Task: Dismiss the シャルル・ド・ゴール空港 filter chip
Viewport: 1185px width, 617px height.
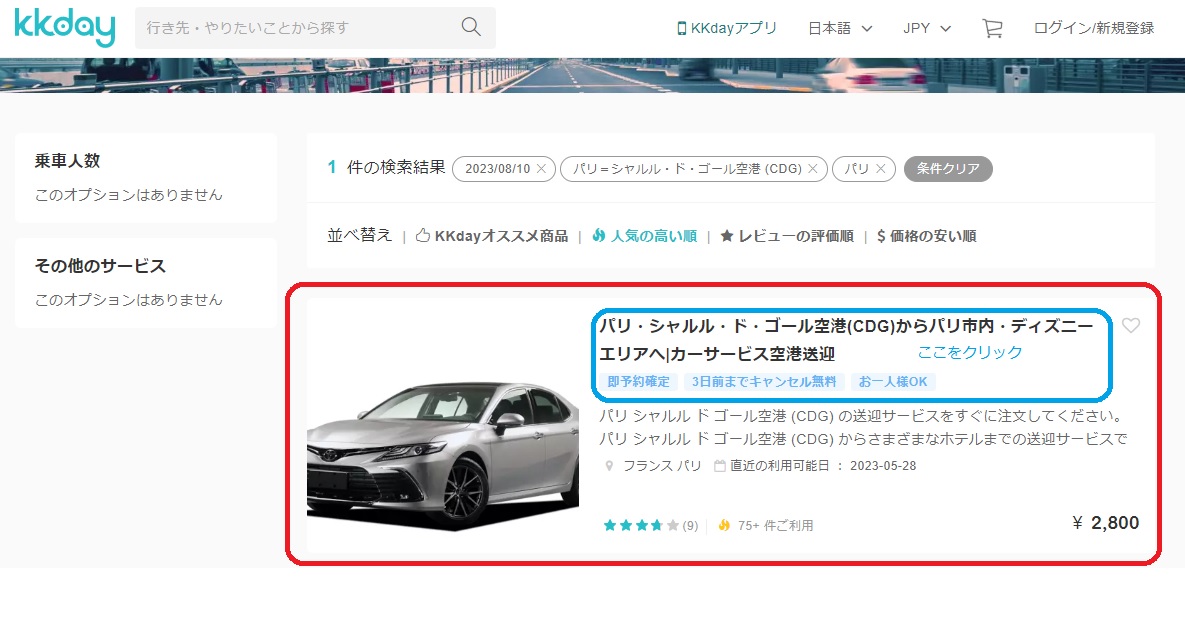Action: pyautogui.click(x=814, y=169)
